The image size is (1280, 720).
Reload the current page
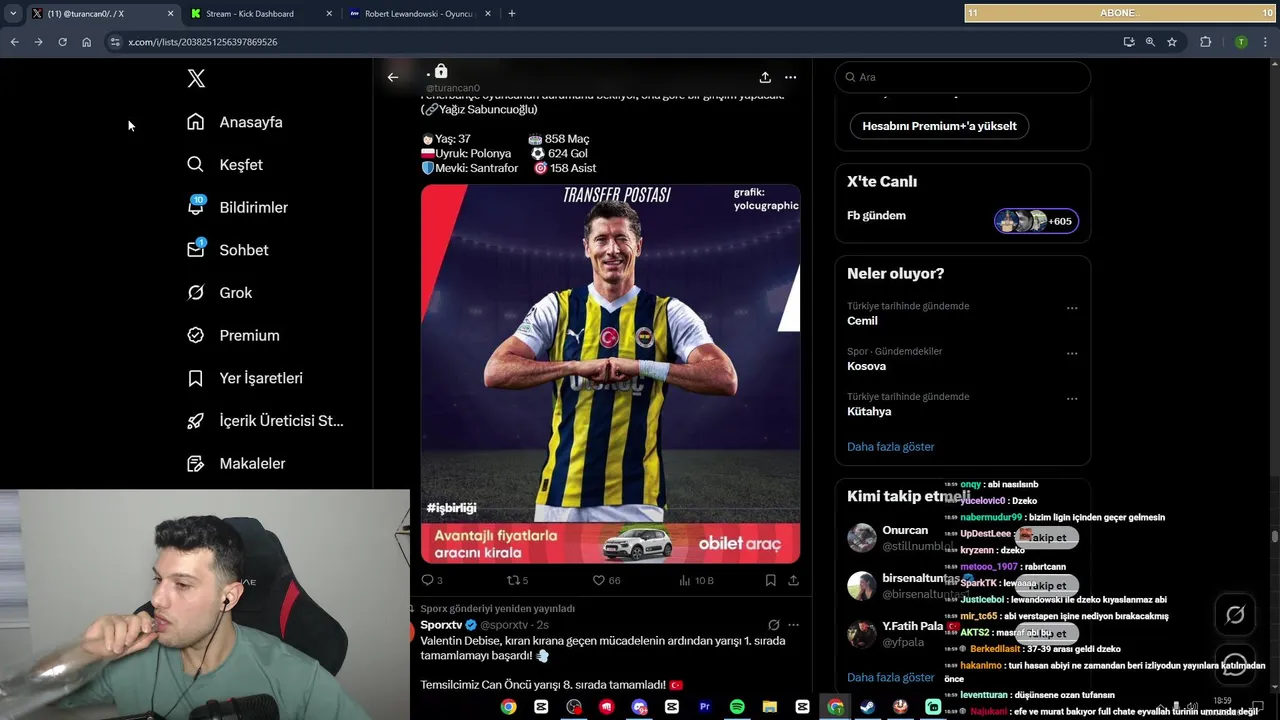(62, 42)
